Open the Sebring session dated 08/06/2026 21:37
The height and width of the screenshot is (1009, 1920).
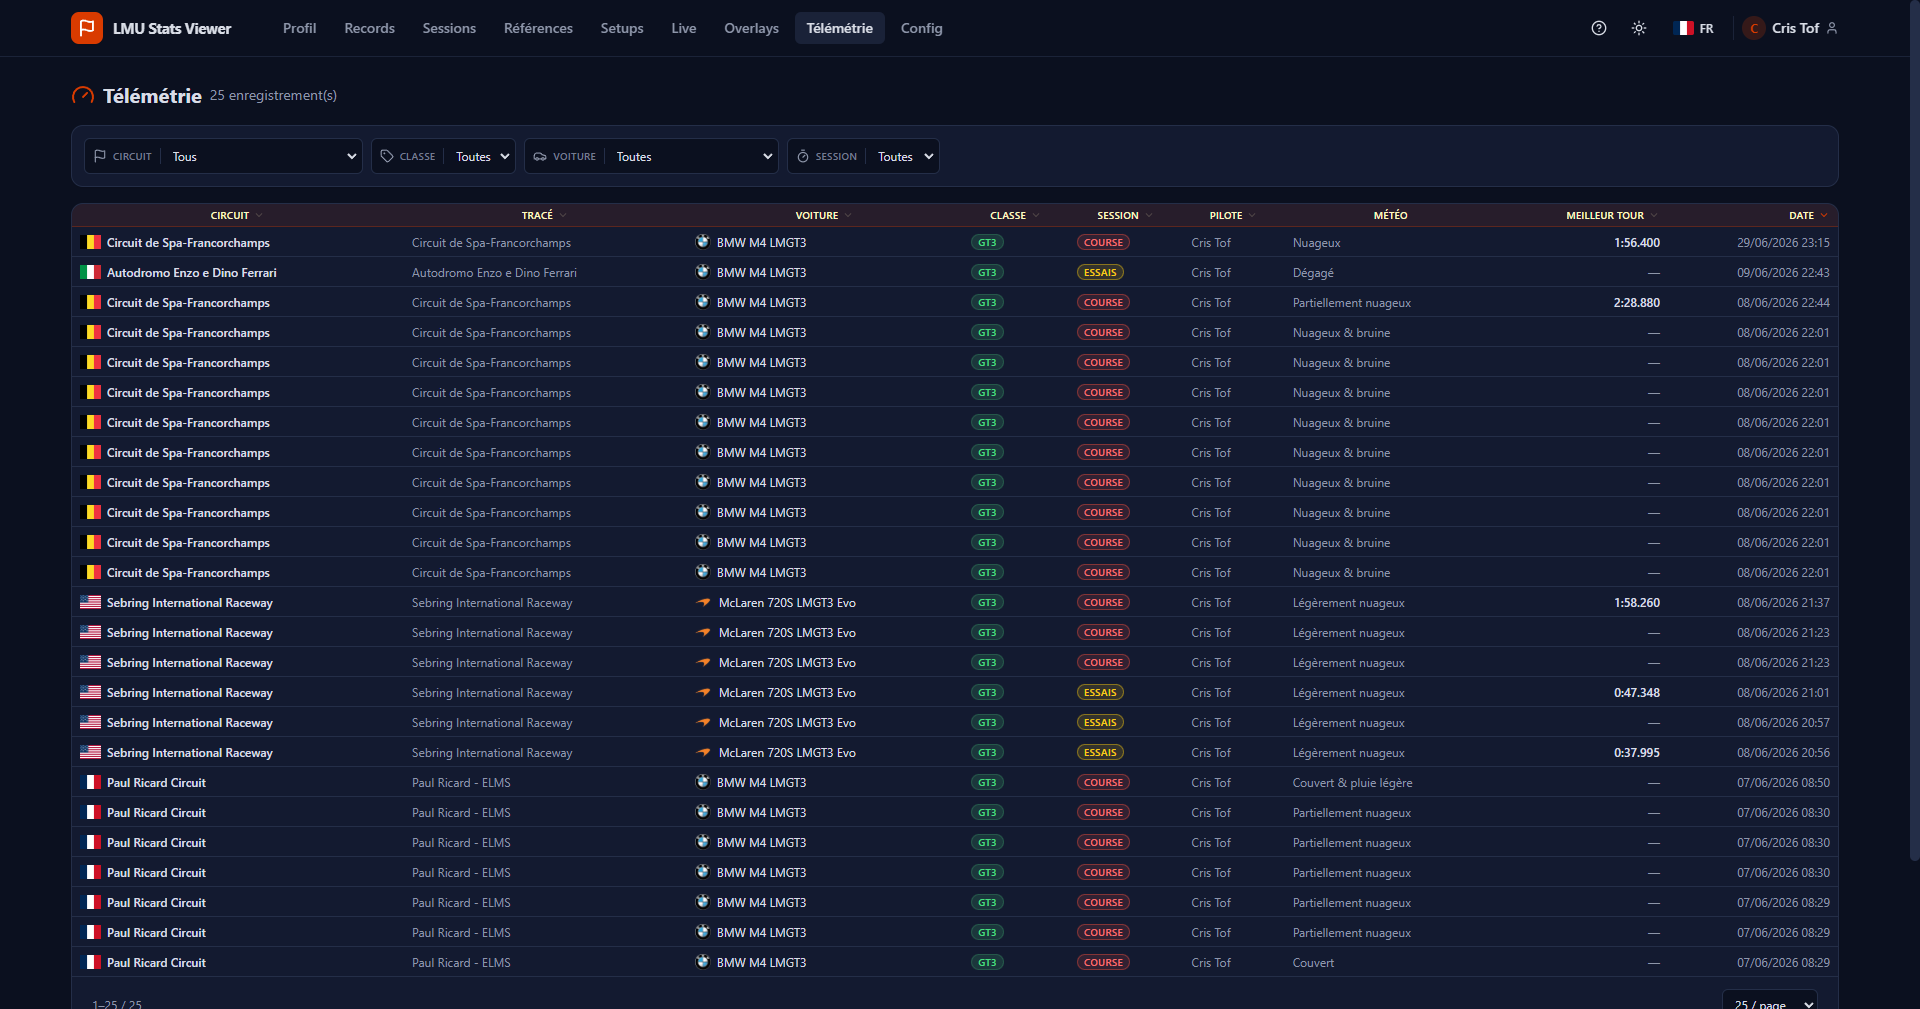click(954, 602)
